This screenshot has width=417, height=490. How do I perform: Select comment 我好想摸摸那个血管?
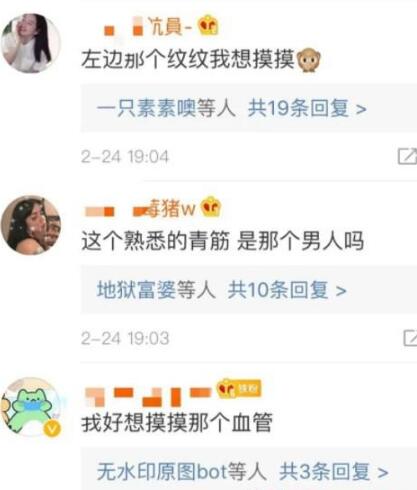pos(177,423)
